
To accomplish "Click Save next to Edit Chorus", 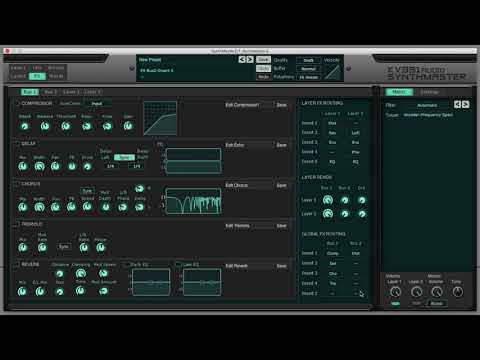I will (282, 185).
